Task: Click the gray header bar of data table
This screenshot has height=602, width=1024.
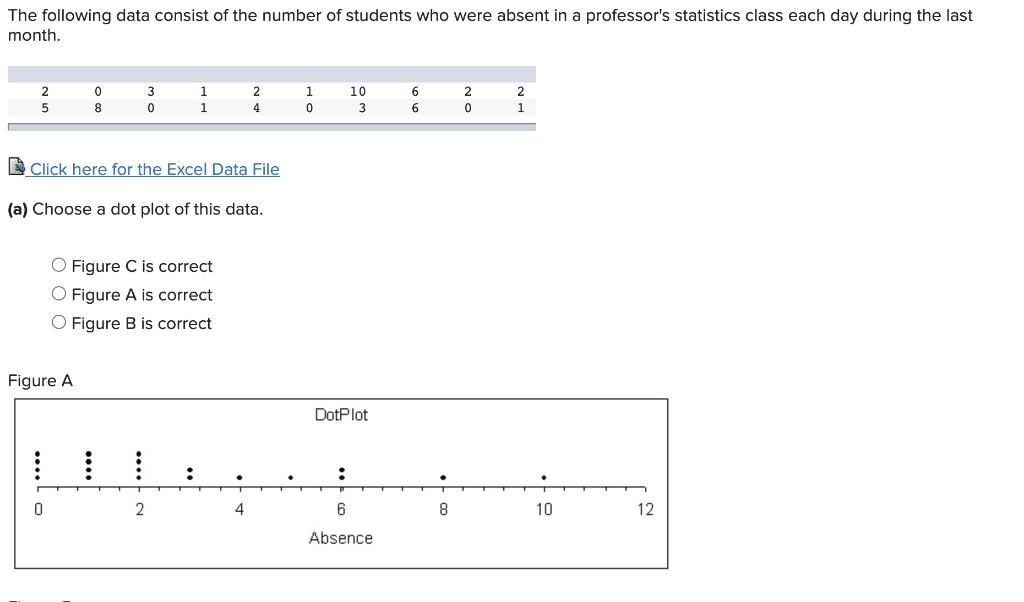Action: pos(272,74)
